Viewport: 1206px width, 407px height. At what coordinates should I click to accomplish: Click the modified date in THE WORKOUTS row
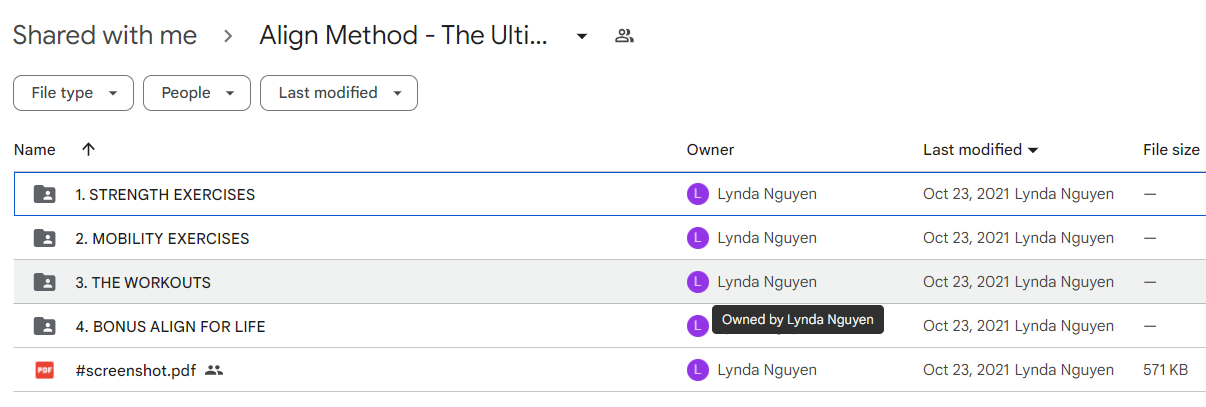tap(1018, 282)
